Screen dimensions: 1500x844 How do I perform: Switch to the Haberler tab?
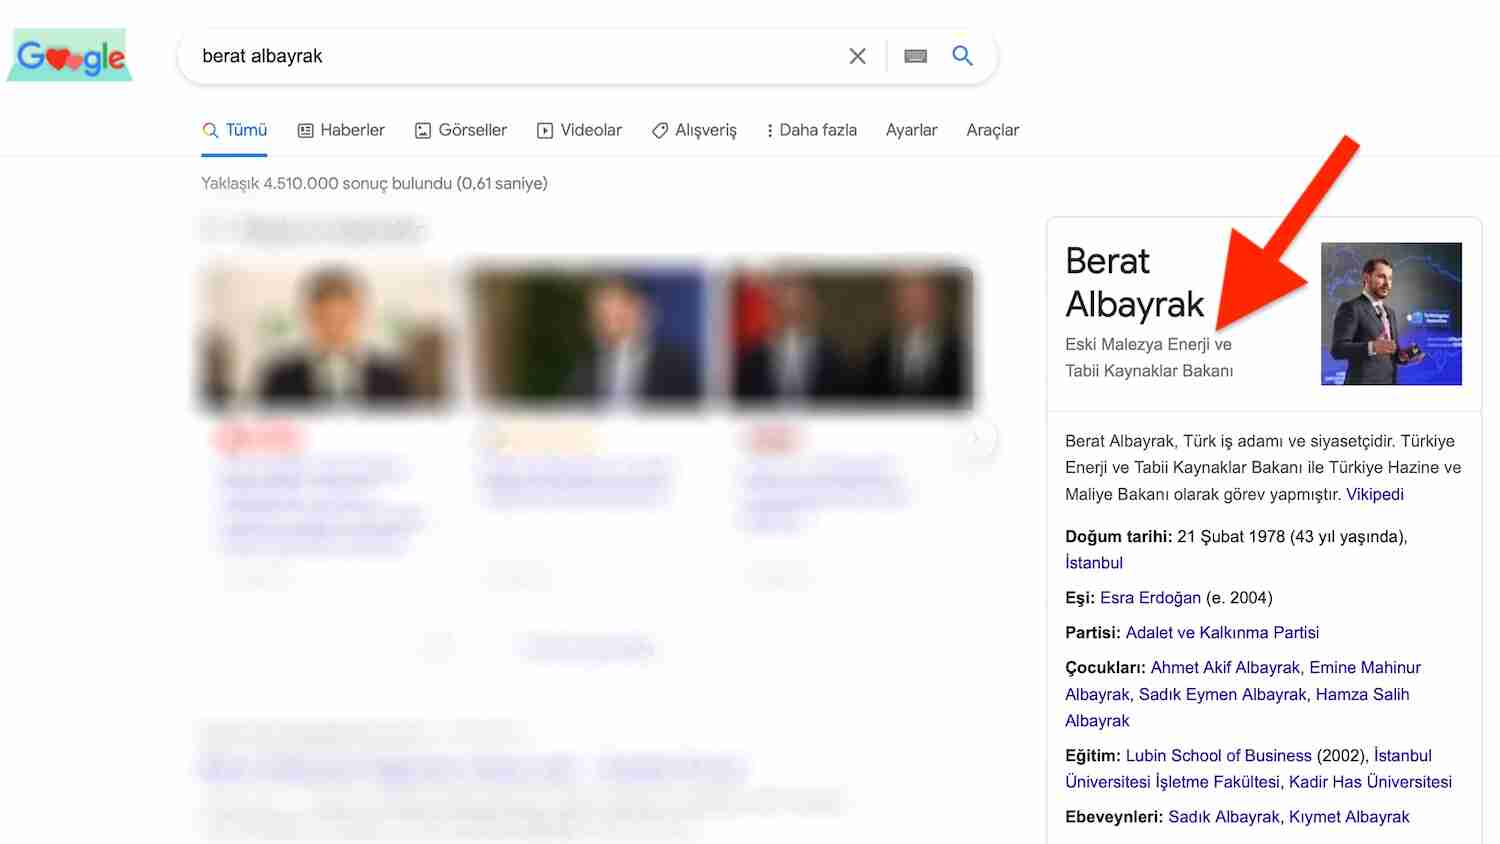coord(350,130)
